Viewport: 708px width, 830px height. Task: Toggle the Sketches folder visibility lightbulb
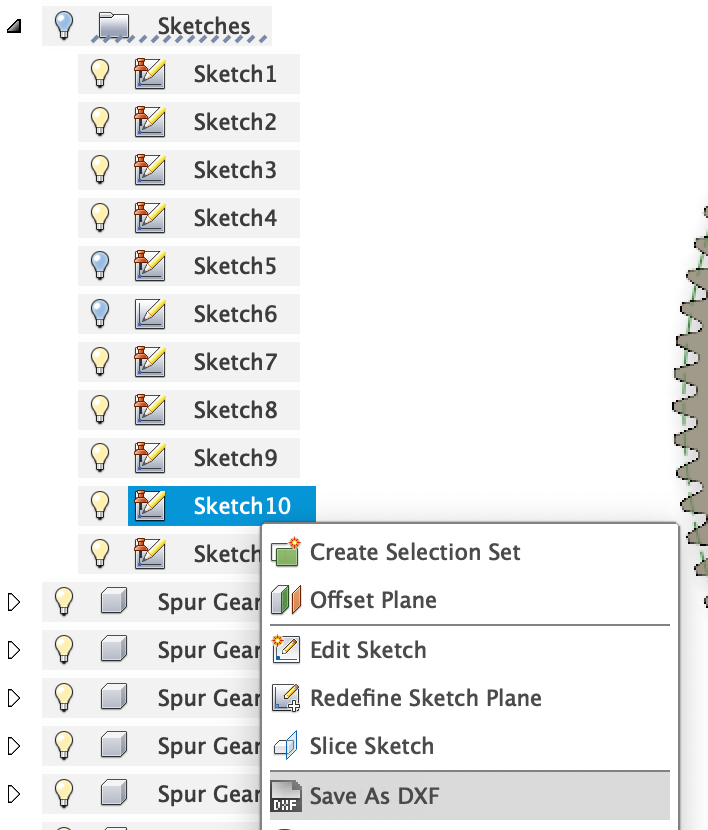click(x=64, y=26)
